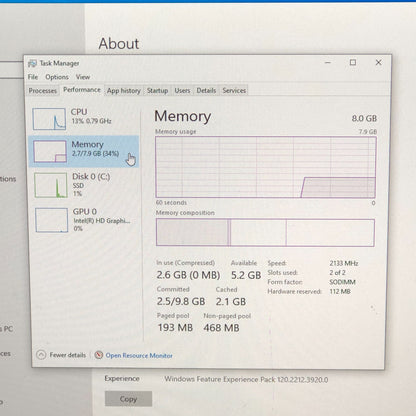Image resolution: width=416 pixels, height=416 pixels.
Task: Switch to the Startup tab
Action: coord(157,91)
